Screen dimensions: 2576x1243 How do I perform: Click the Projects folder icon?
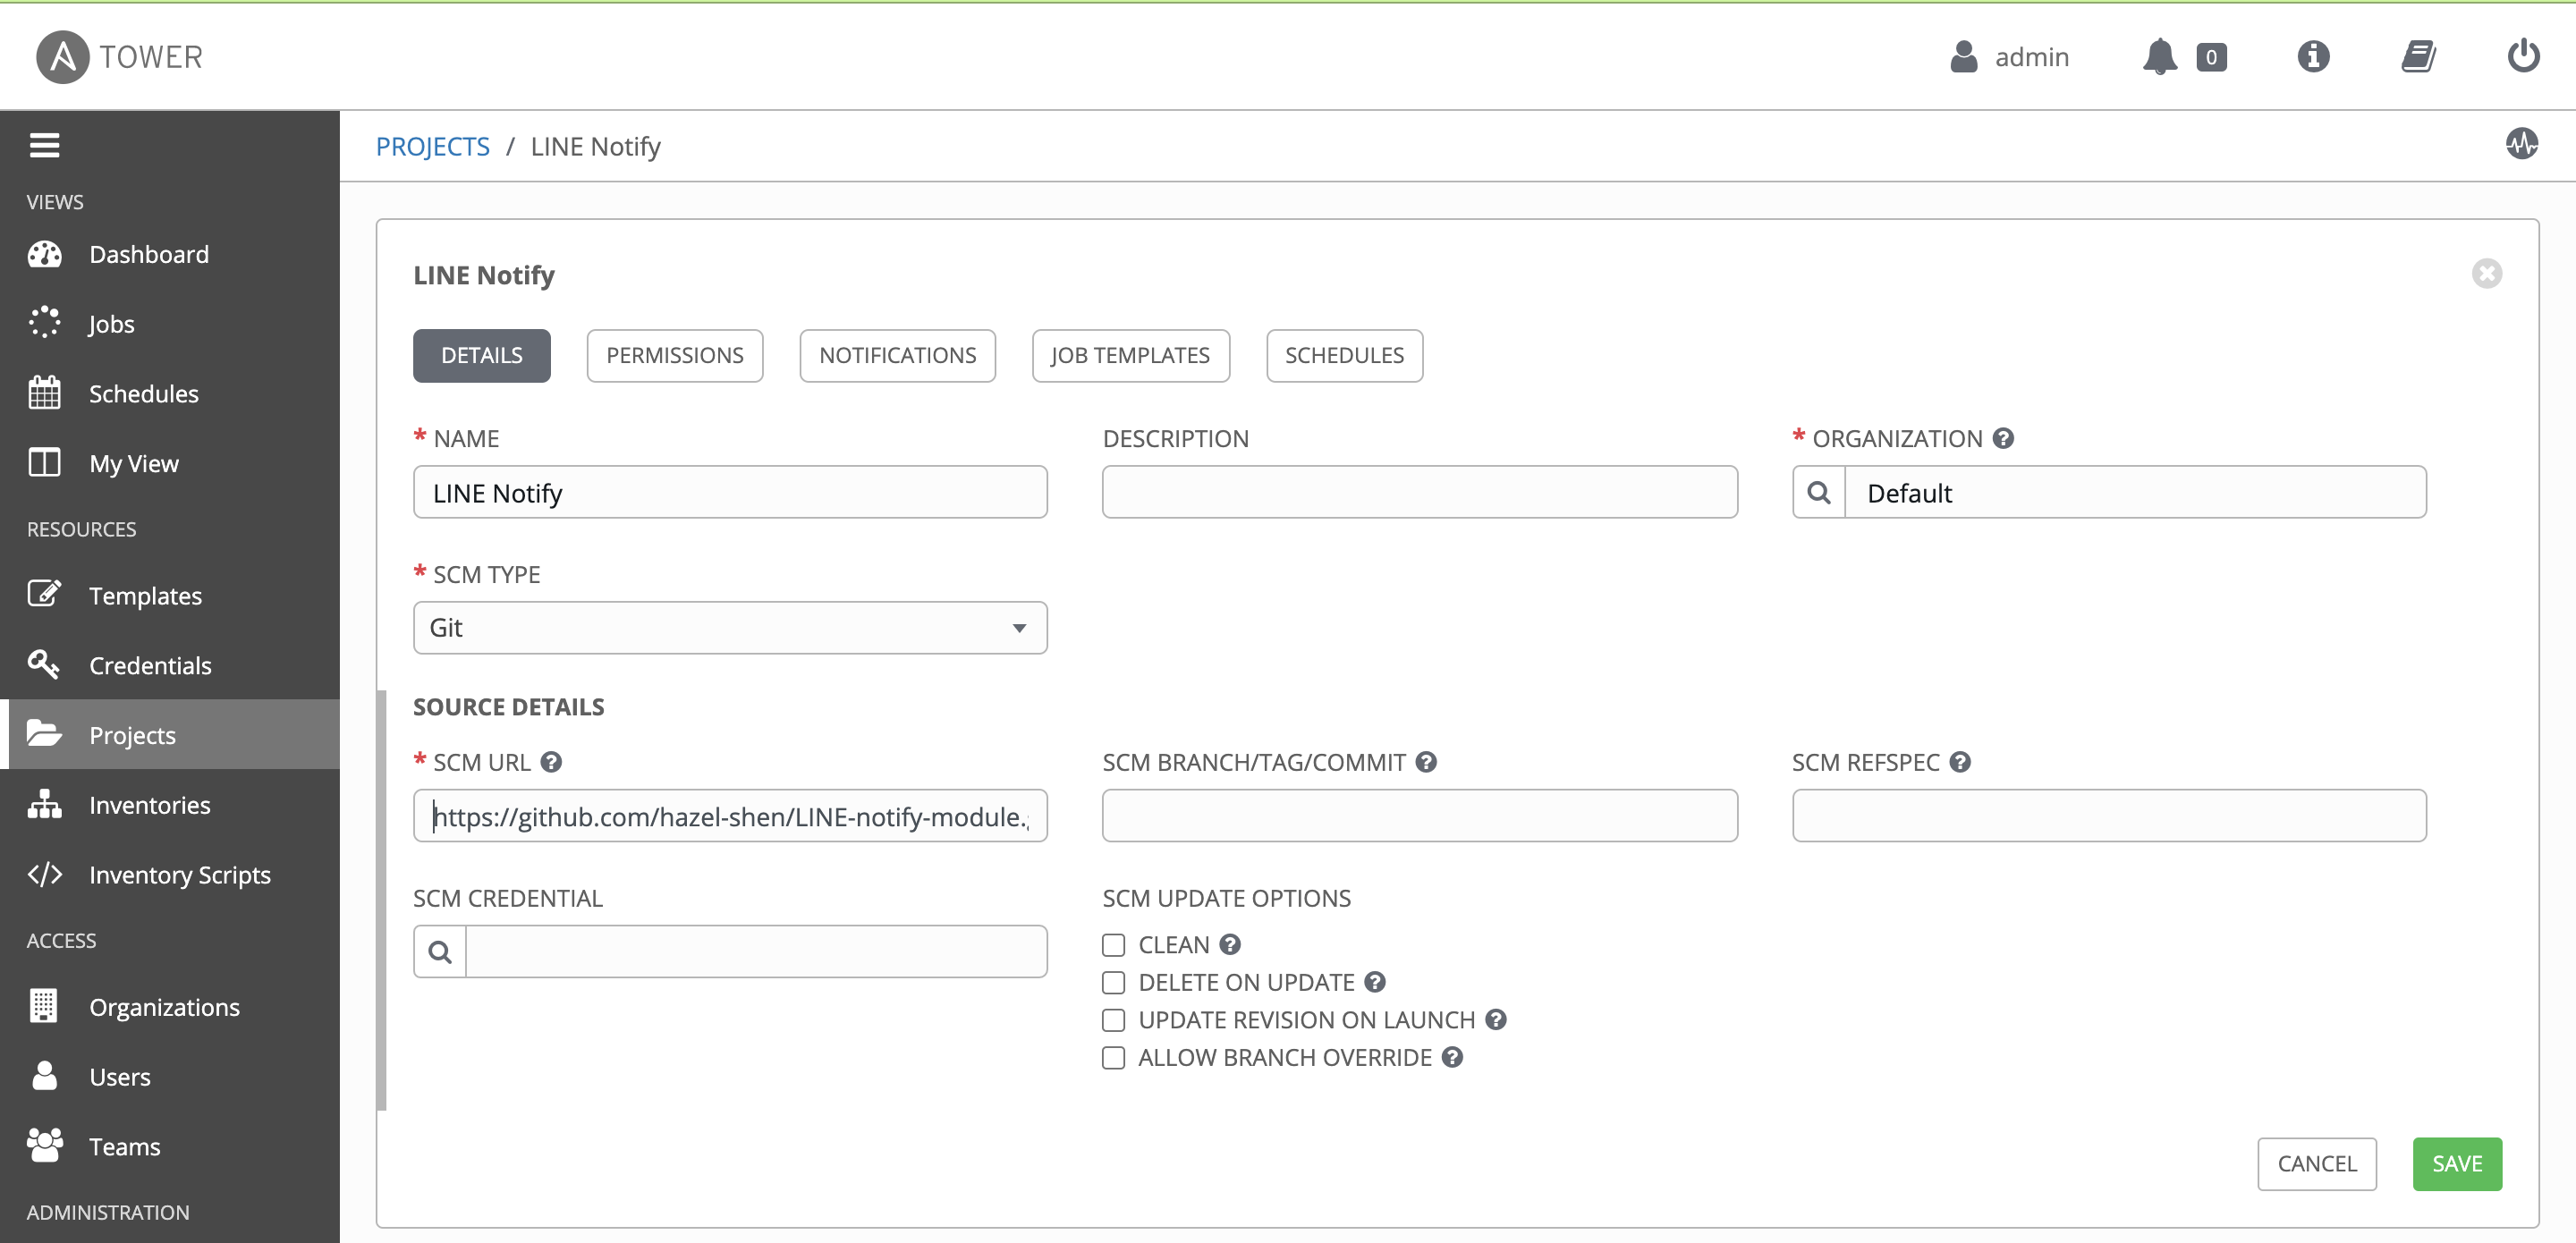[44, 734]
